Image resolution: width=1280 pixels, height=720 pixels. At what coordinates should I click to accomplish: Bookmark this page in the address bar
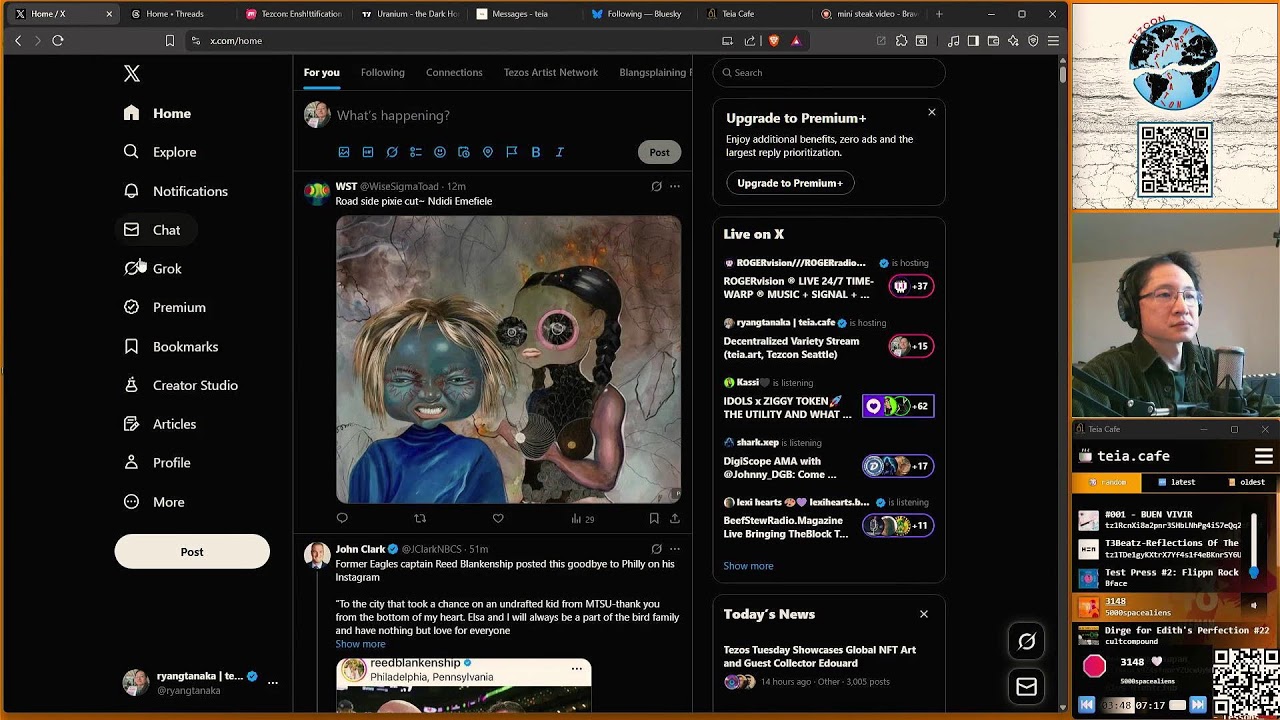[170, 41]
